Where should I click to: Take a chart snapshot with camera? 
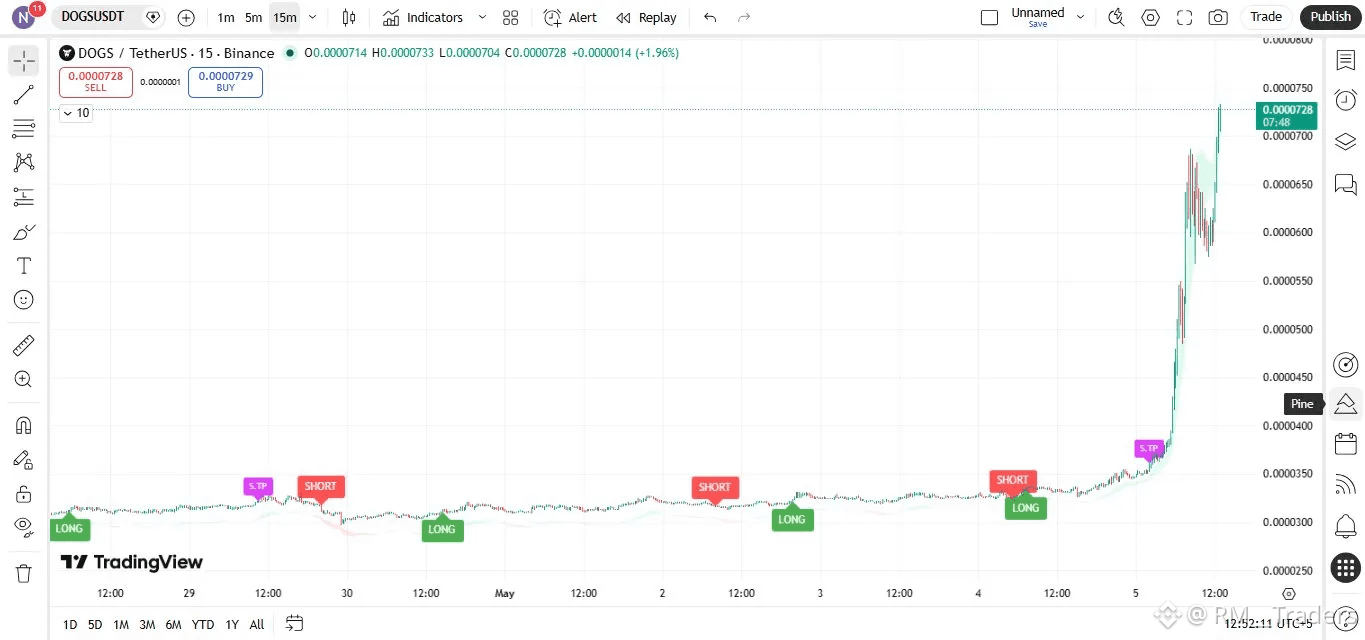pyautogui.click(x=1218, y=17)
